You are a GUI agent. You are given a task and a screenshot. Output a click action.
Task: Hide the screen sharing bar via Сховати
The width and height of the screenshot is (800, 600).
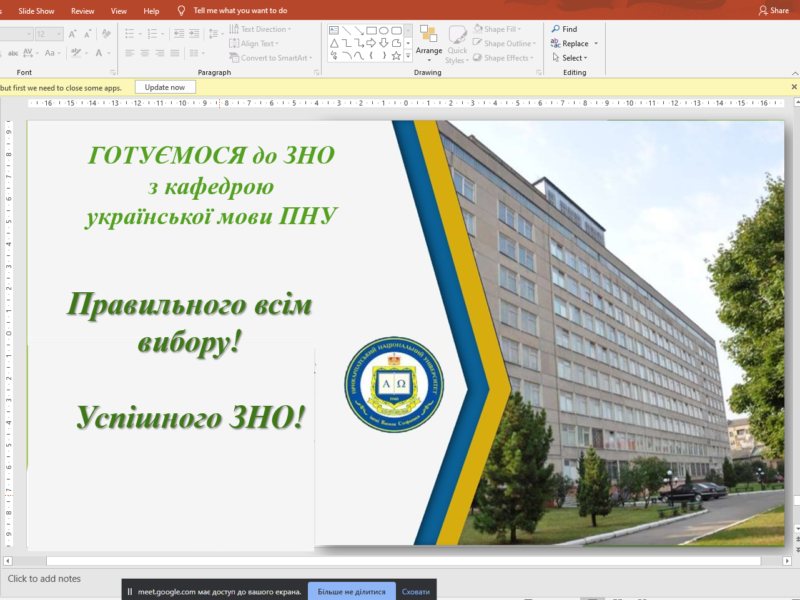(416, 591)
